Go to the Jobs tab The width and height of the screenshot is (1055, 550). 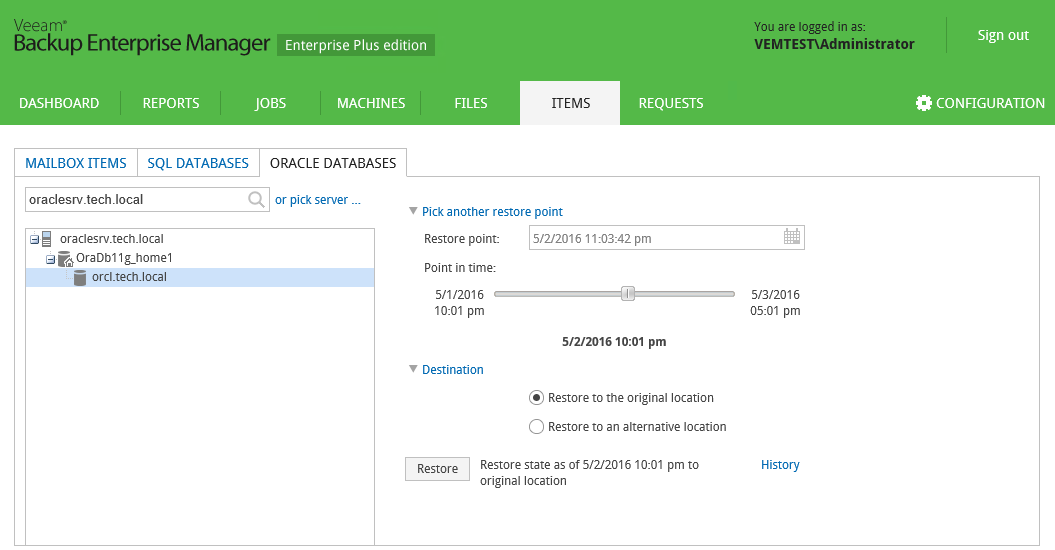click(x=270, y=103)
